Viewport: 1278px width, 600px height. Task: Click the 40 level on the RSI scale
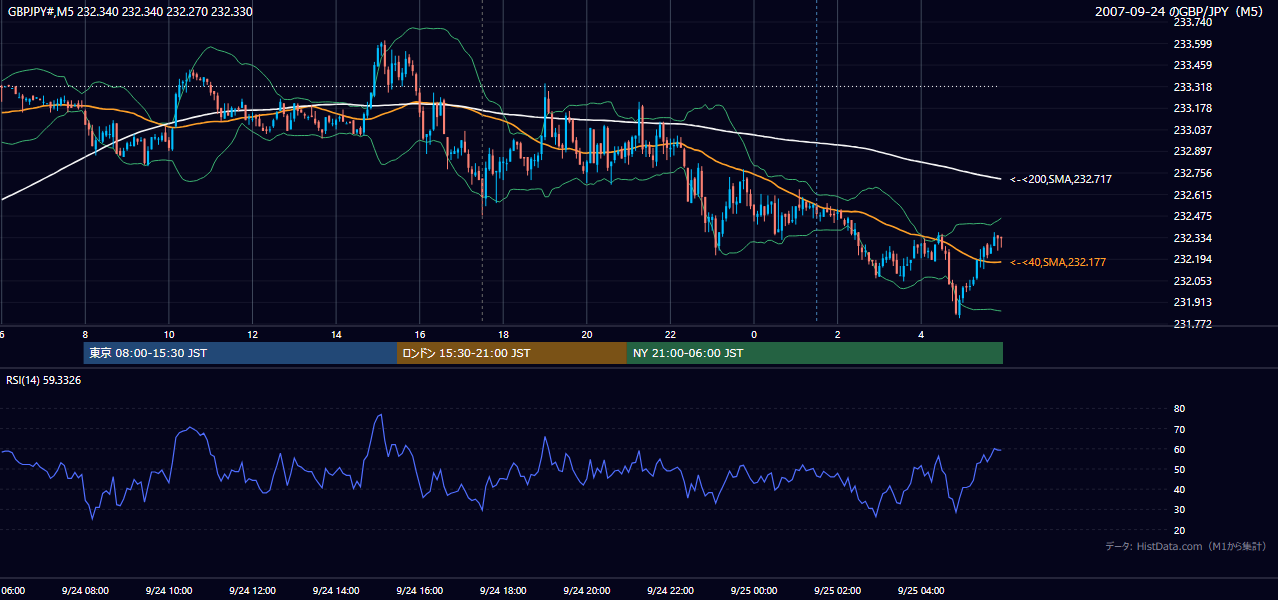pyautogui.click(x=1179, y=489)
